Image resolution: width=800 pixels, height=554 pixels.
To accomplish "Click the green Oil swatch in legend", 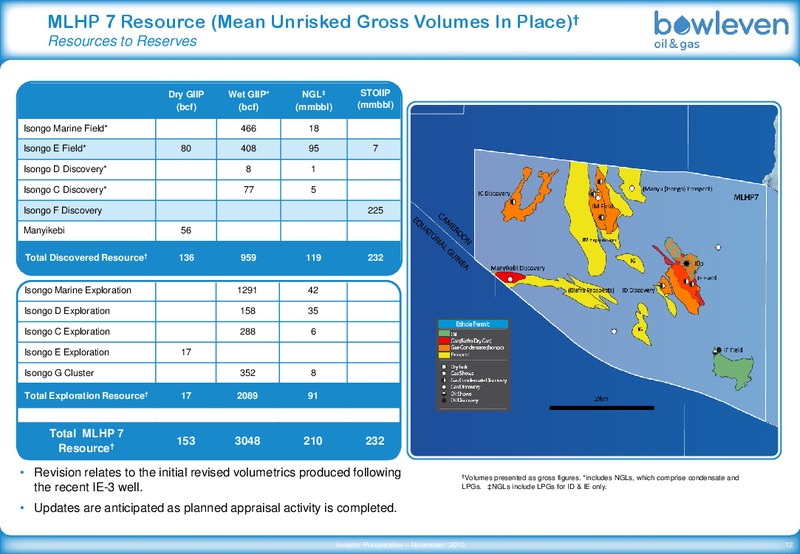I will (444, 334).
